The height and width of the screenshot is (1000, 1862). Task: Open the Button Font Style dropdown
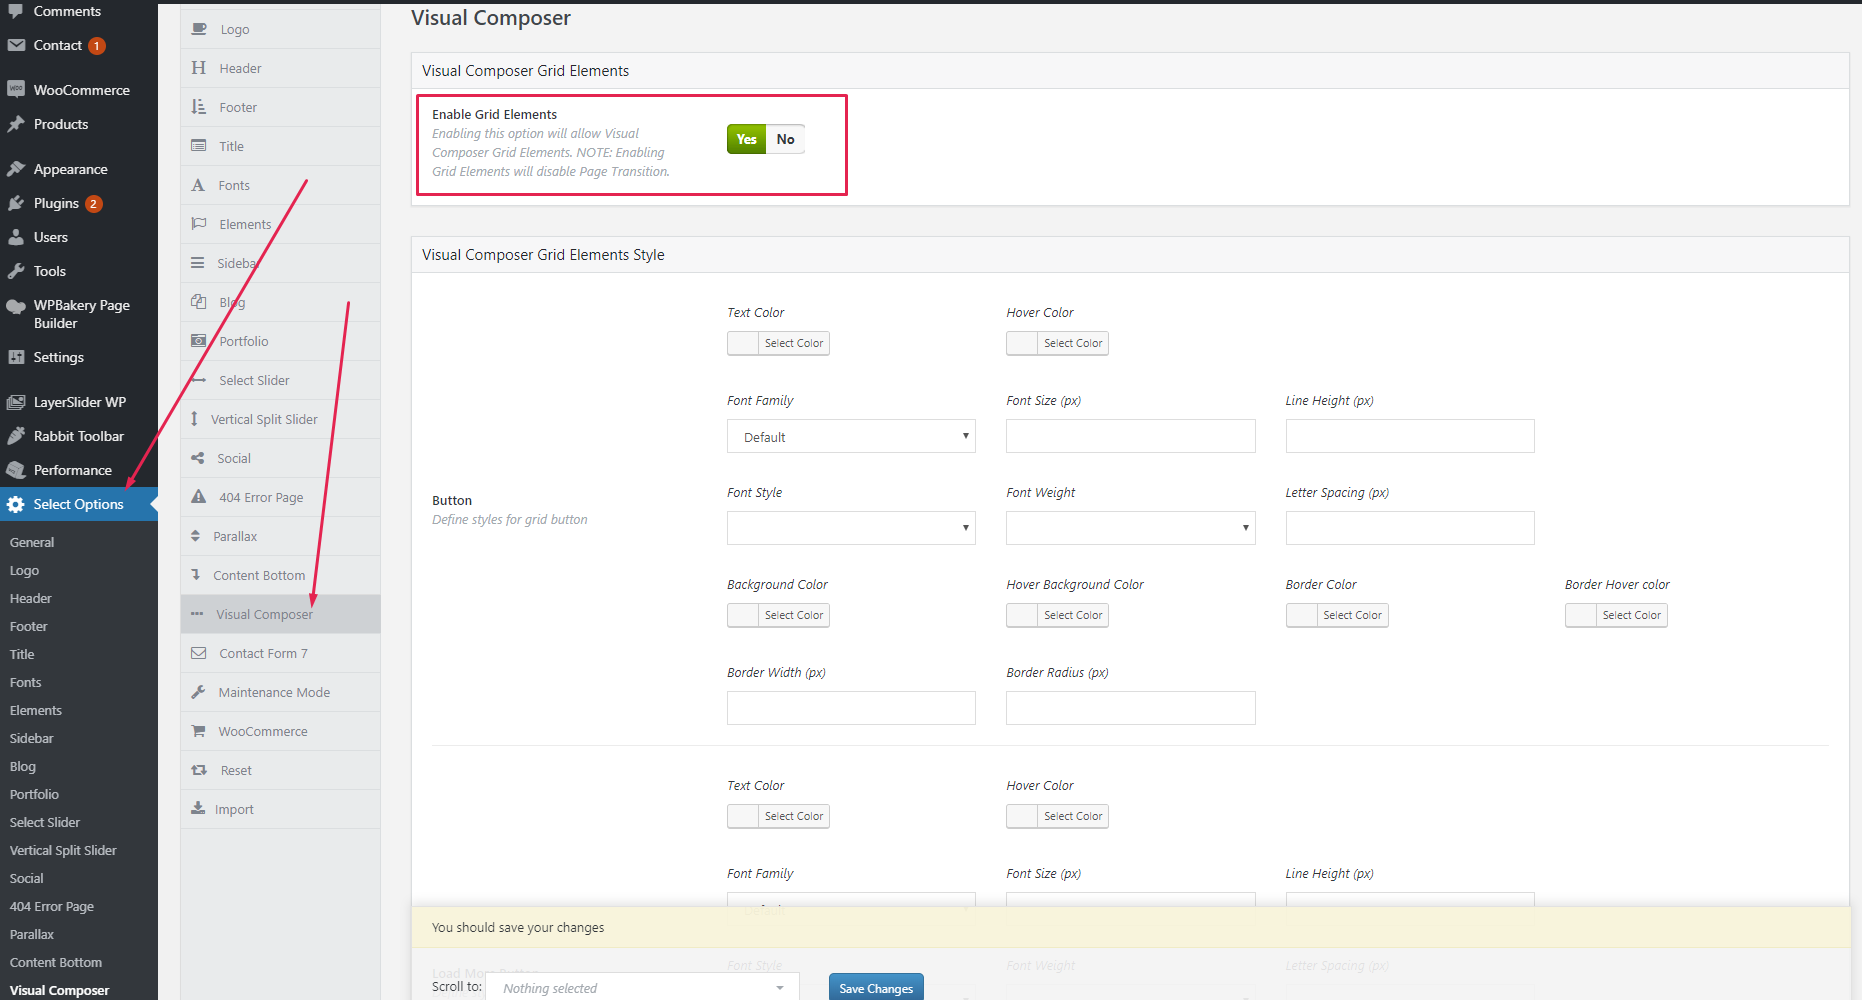pos(851,528)
